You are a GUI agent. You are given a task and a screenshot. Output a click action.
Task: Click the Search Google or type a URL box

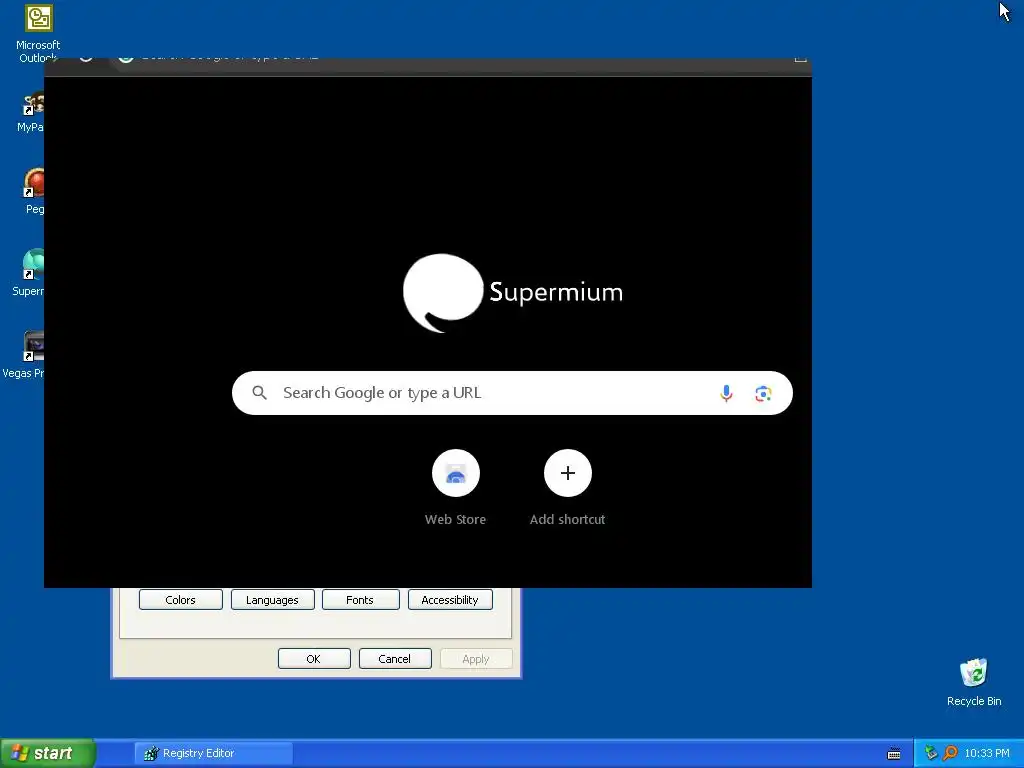point(512,393)
